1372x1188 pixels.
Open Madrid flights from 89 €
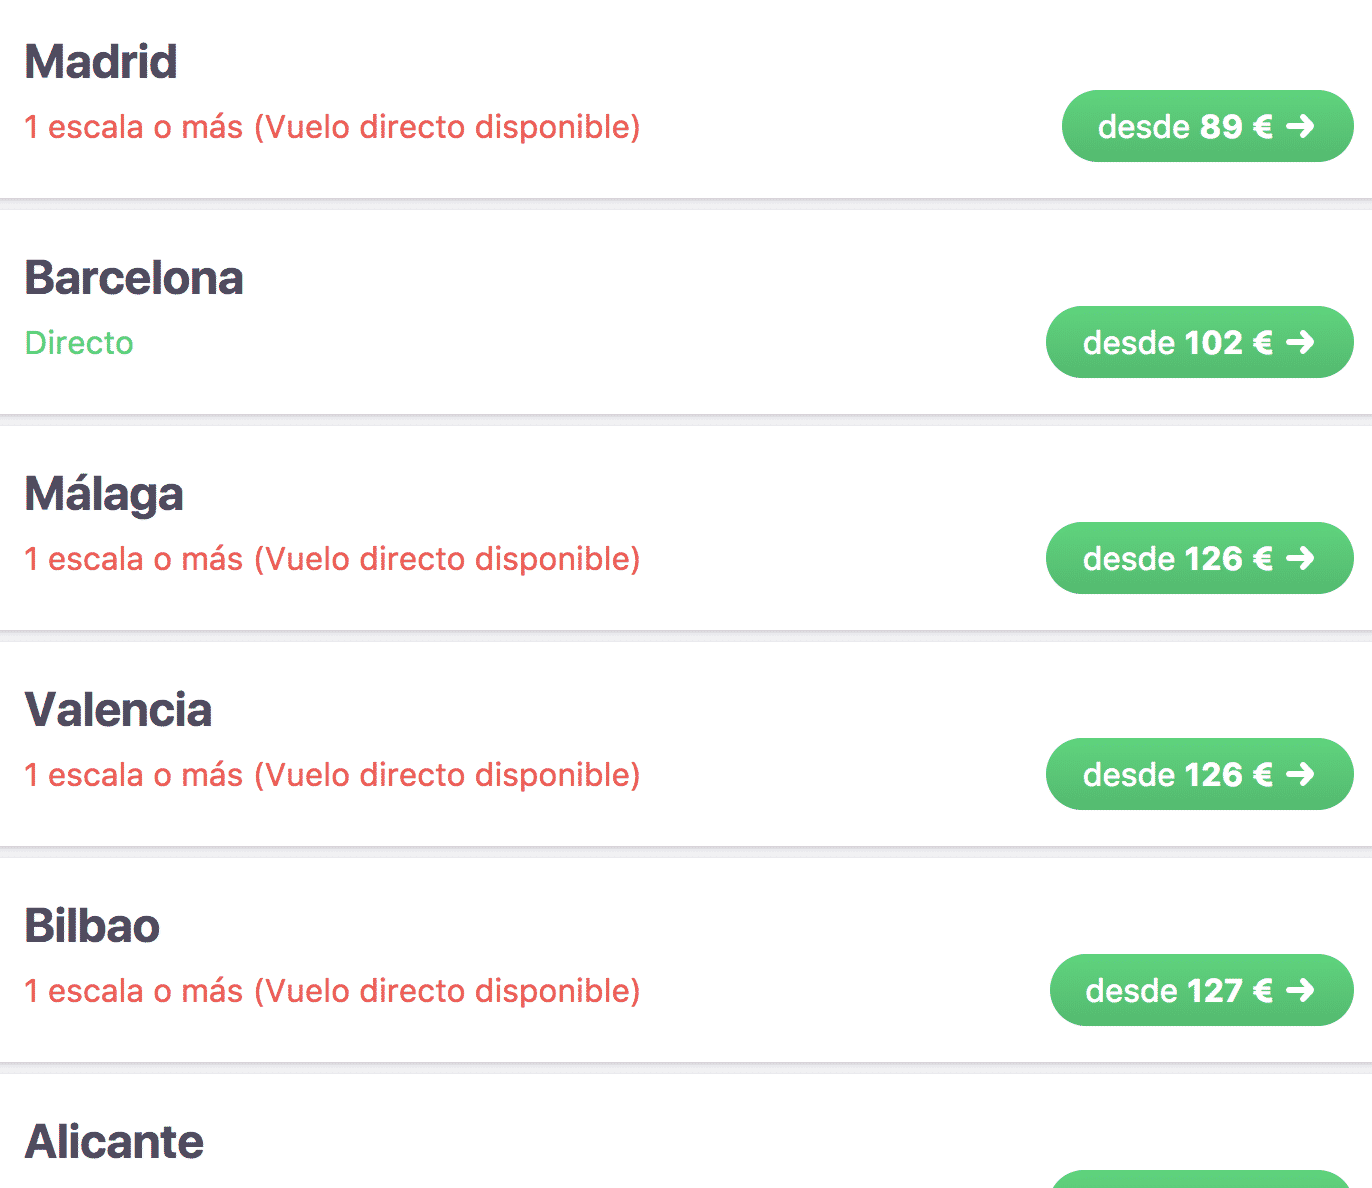[x=1207, y=126]
